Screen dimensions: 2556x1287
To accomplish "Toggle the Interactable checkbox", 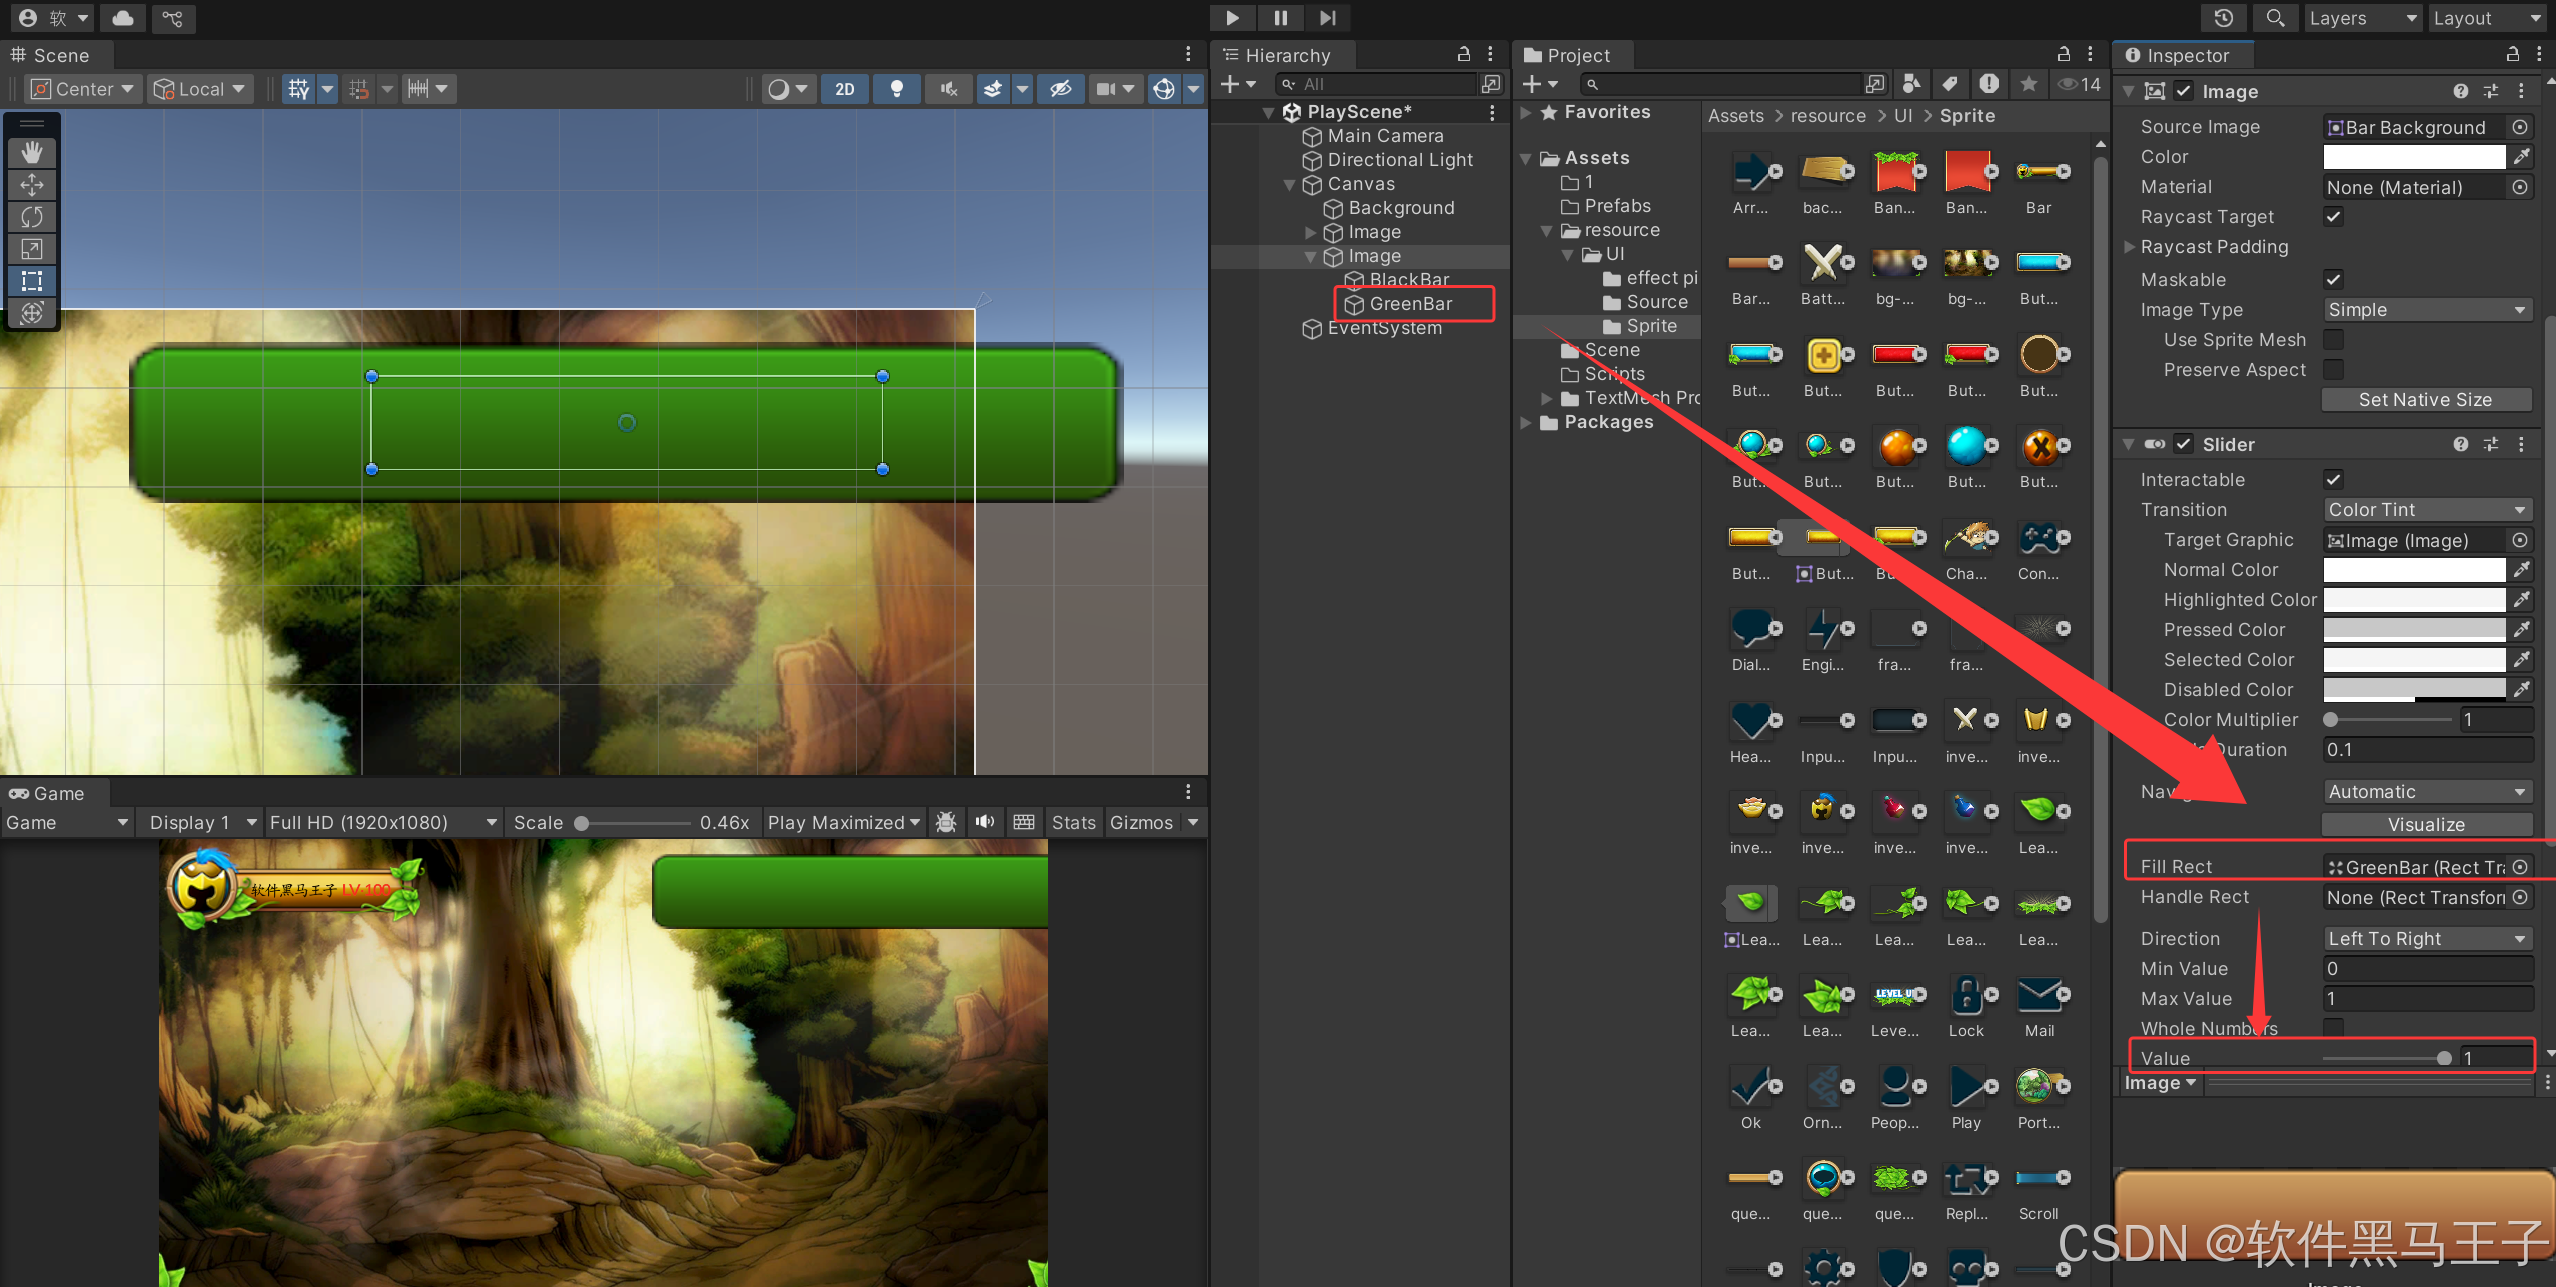I will [x=2333, y=480].
